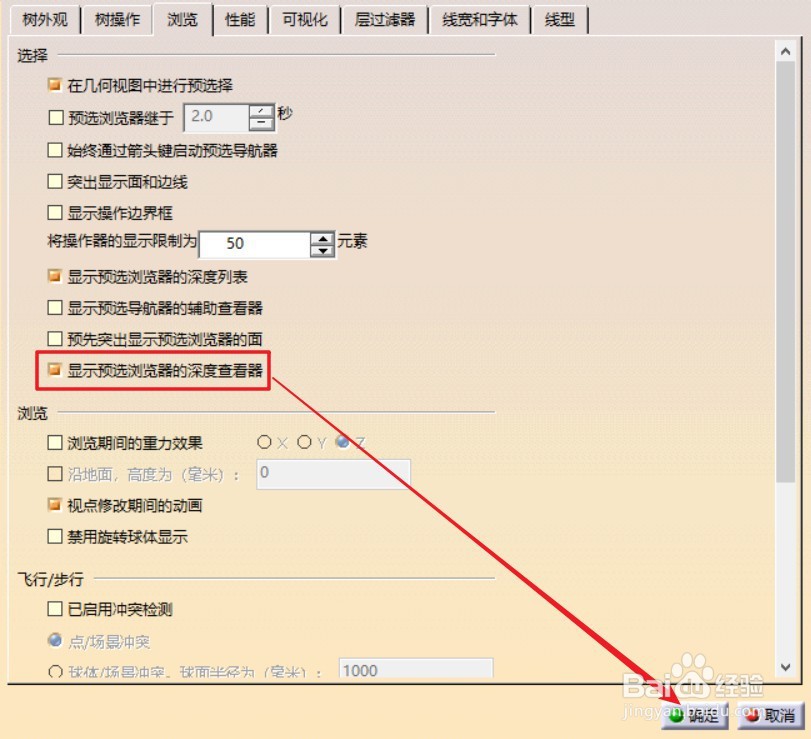Confirm with the 确定 button
Viewport: 811px width, 739px height.
695,716
